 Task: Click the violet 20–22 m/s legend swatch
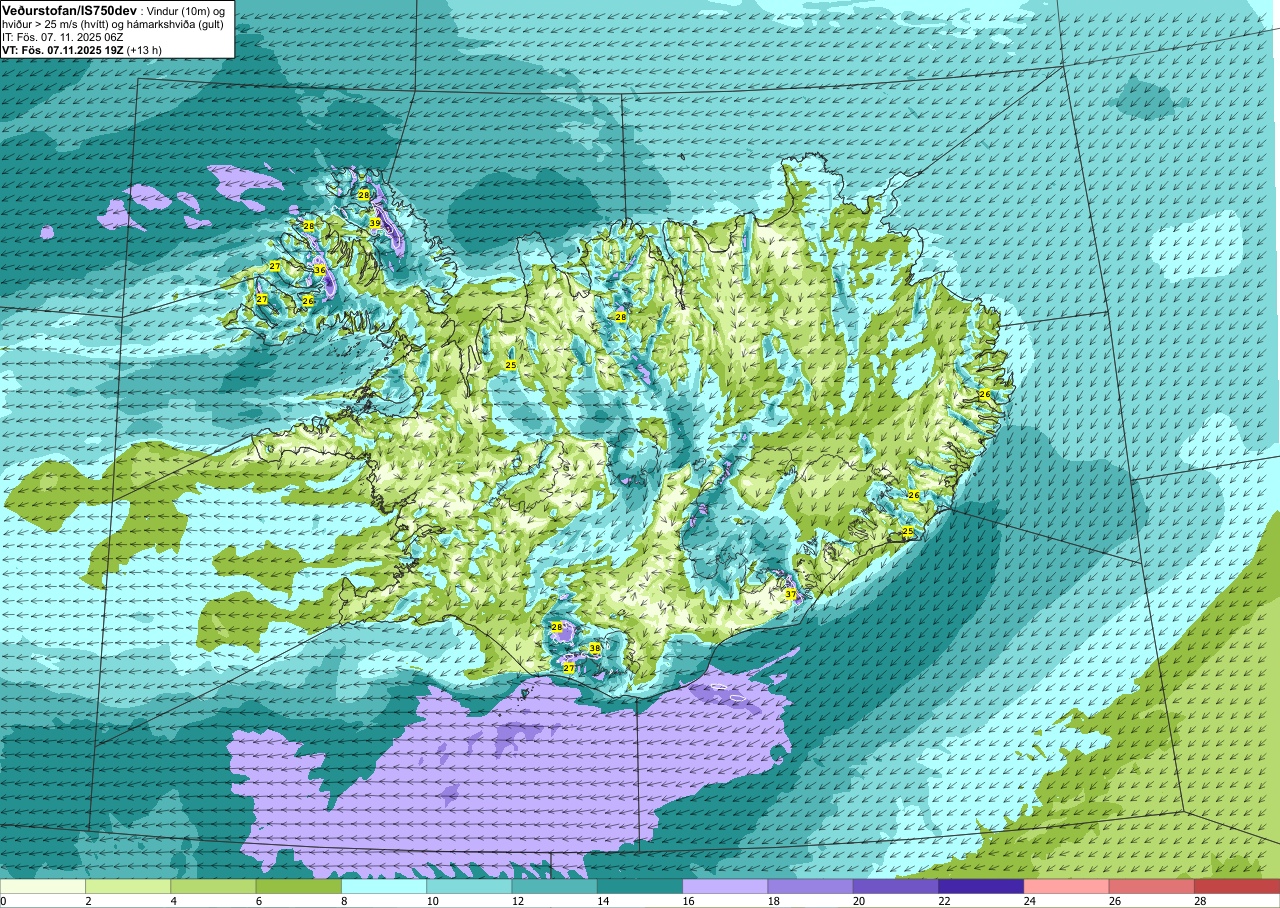click(896, 886)
